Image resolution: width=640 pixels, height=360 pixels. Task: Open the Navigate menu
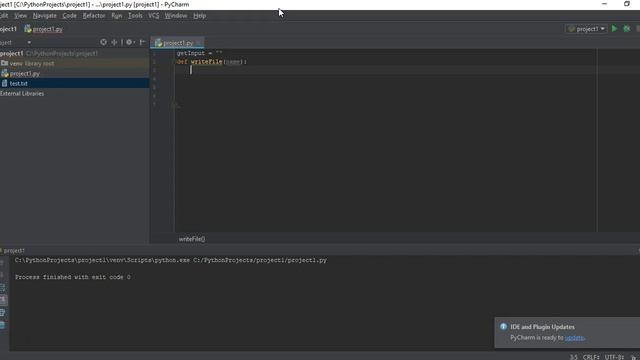click(x=44, y=16)
